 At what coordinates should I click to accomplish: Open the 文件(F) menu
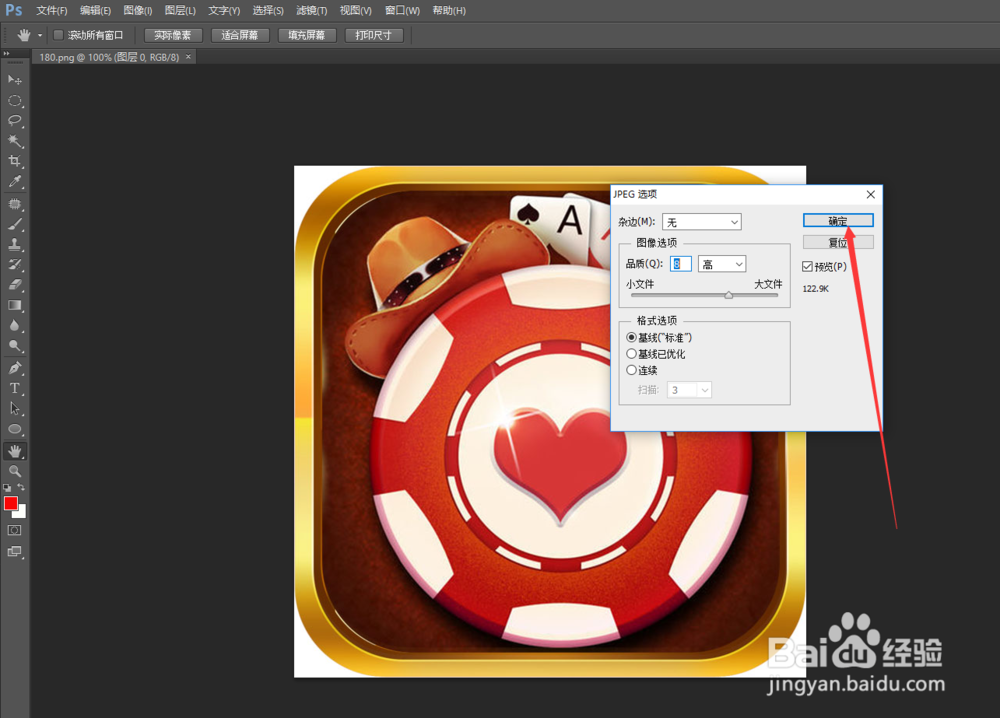[x=52, y=10]
